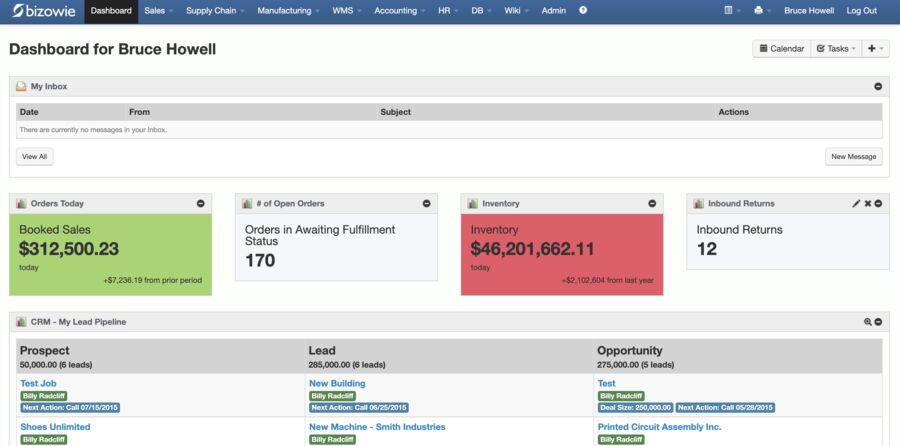900x446 pixels.
Task: Open the printer icon menu
Action: click(762, 10)
